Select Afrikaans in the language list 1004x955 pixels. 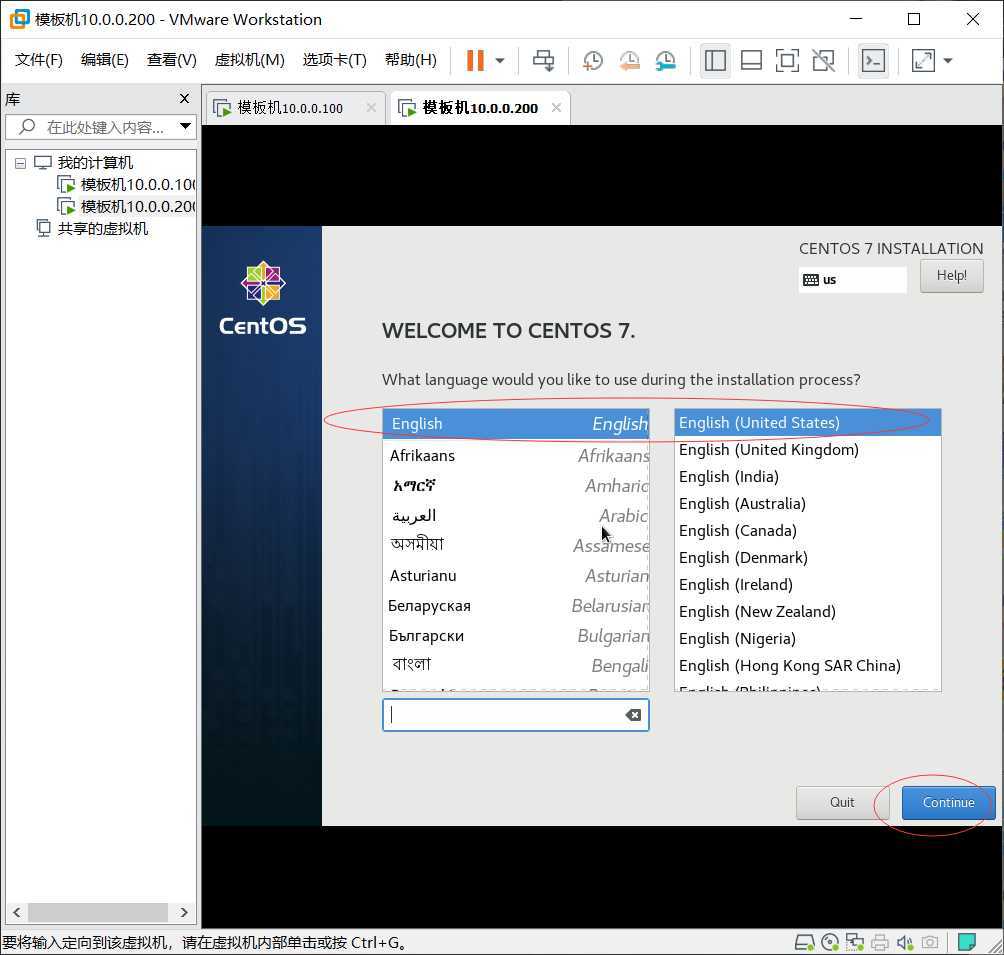click(x=516, y=455)
